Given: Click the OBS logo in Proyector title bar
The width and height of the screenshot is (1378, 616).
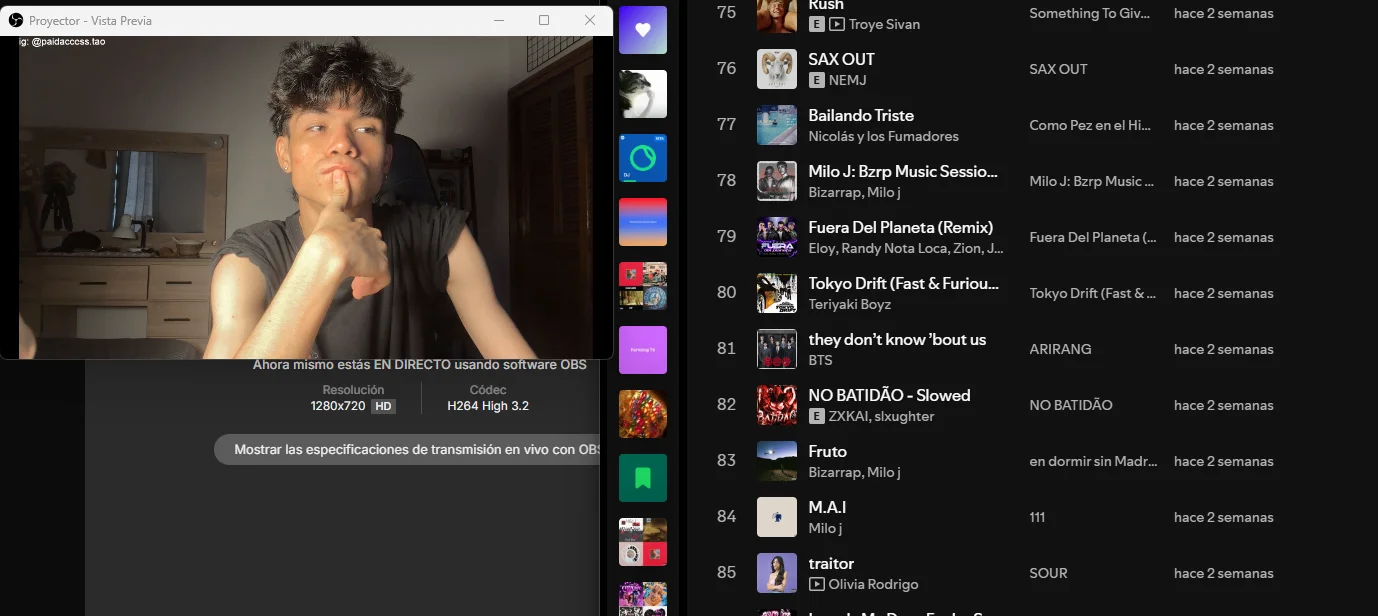Looking at the screenshot, I should tap(16, 20).
